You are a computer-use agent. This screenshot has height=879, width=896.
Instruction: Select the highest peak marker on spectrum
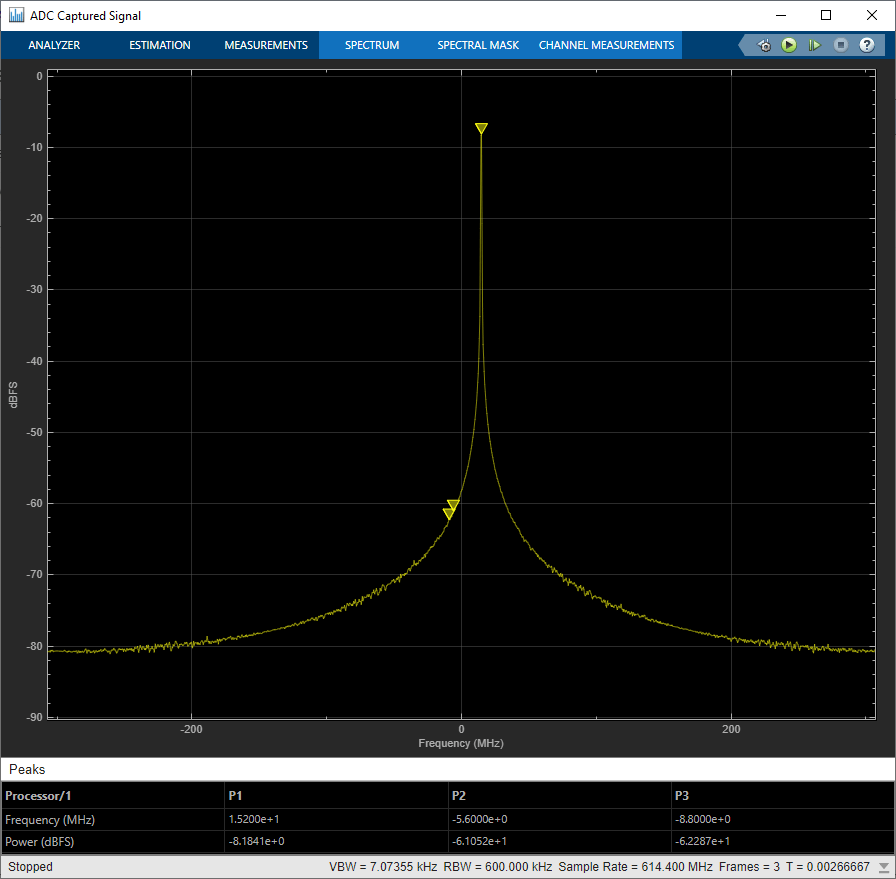tap(481, 128)
